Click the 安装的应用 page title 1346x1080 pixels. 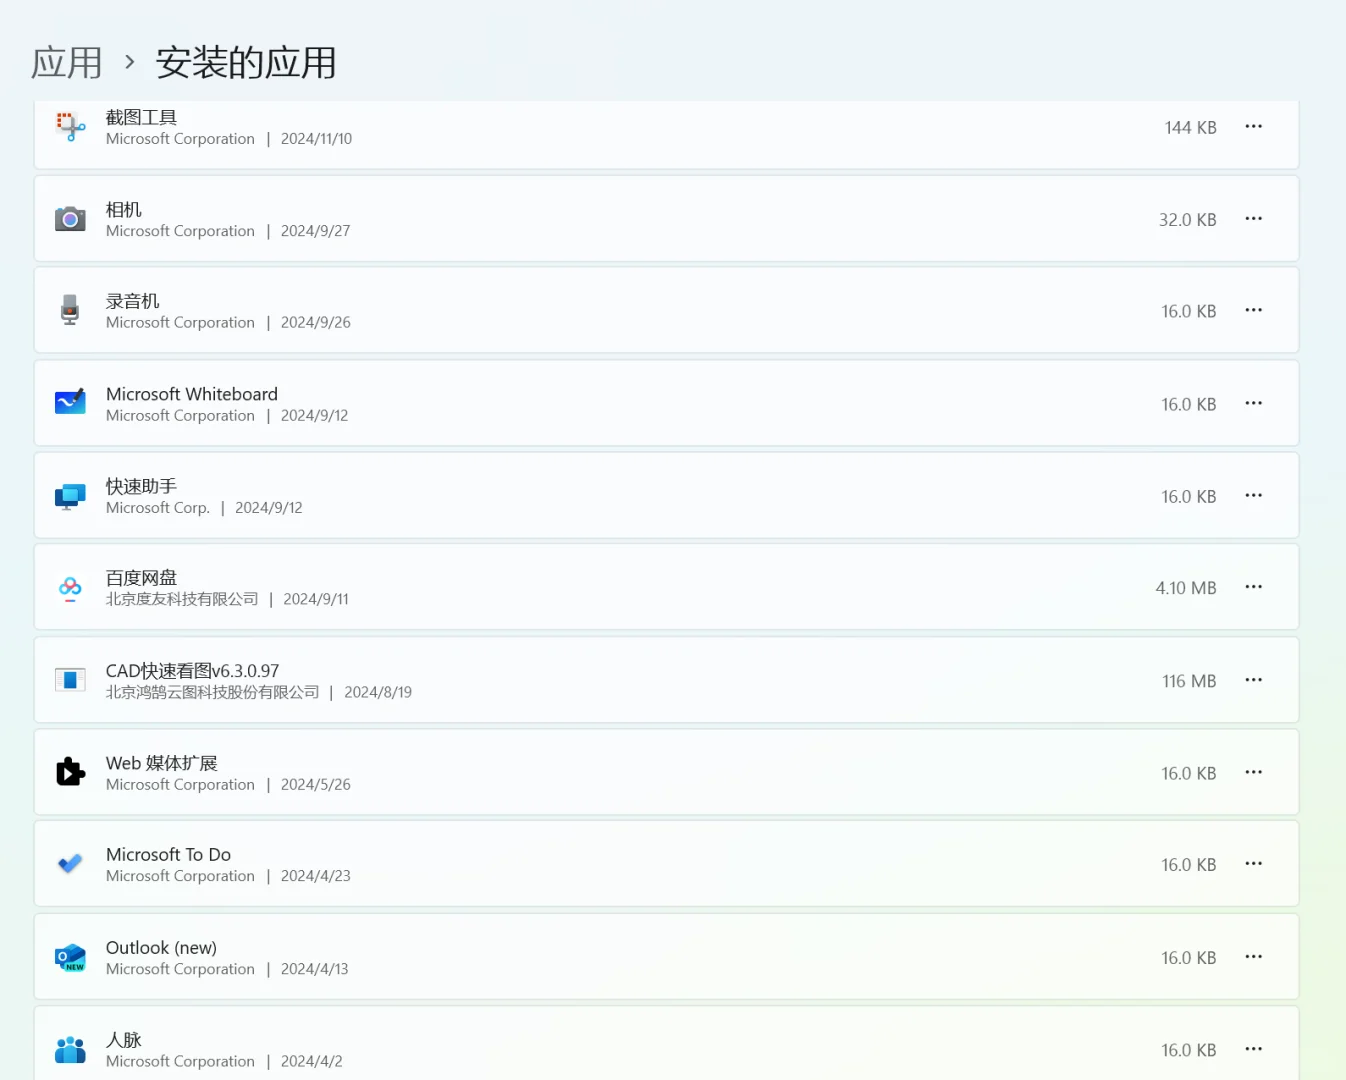coord(245,62)
